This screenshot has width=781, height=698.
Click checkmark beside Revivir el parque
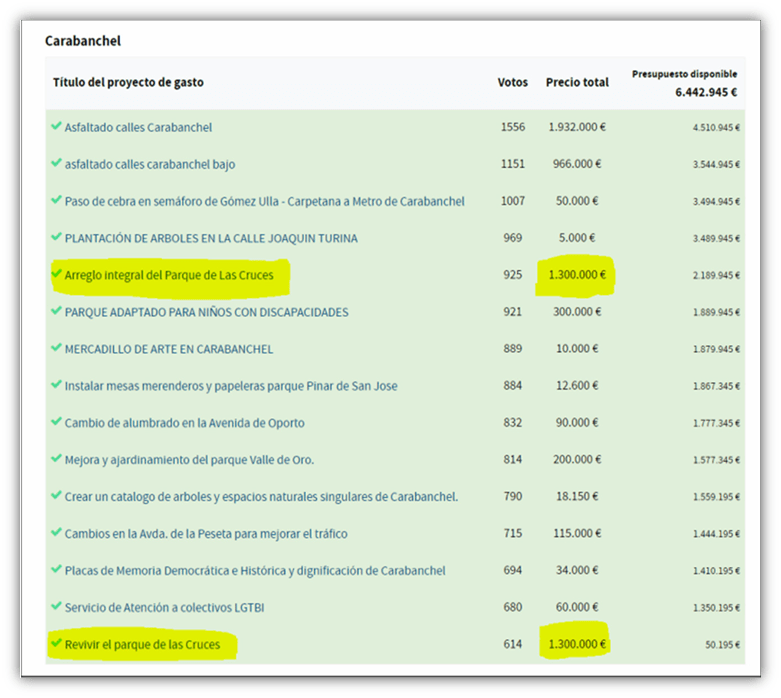point(57,644)
